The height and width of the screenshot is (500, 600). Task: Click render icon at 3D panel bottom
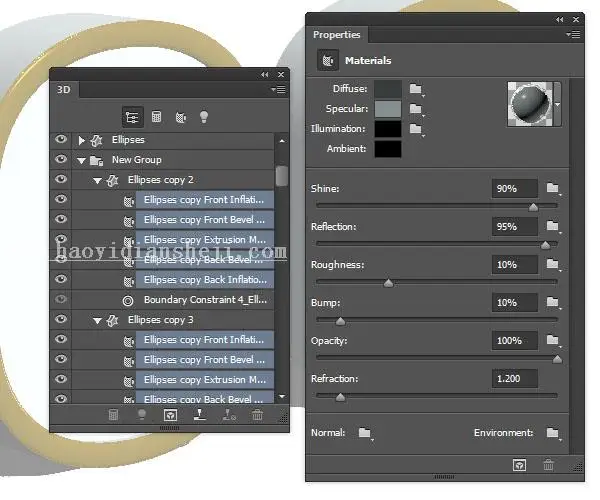pos(170,415)
